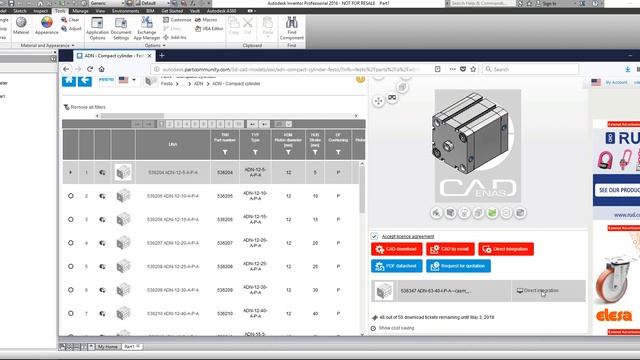Click the Adjust appearance tool

click(71, 29)
